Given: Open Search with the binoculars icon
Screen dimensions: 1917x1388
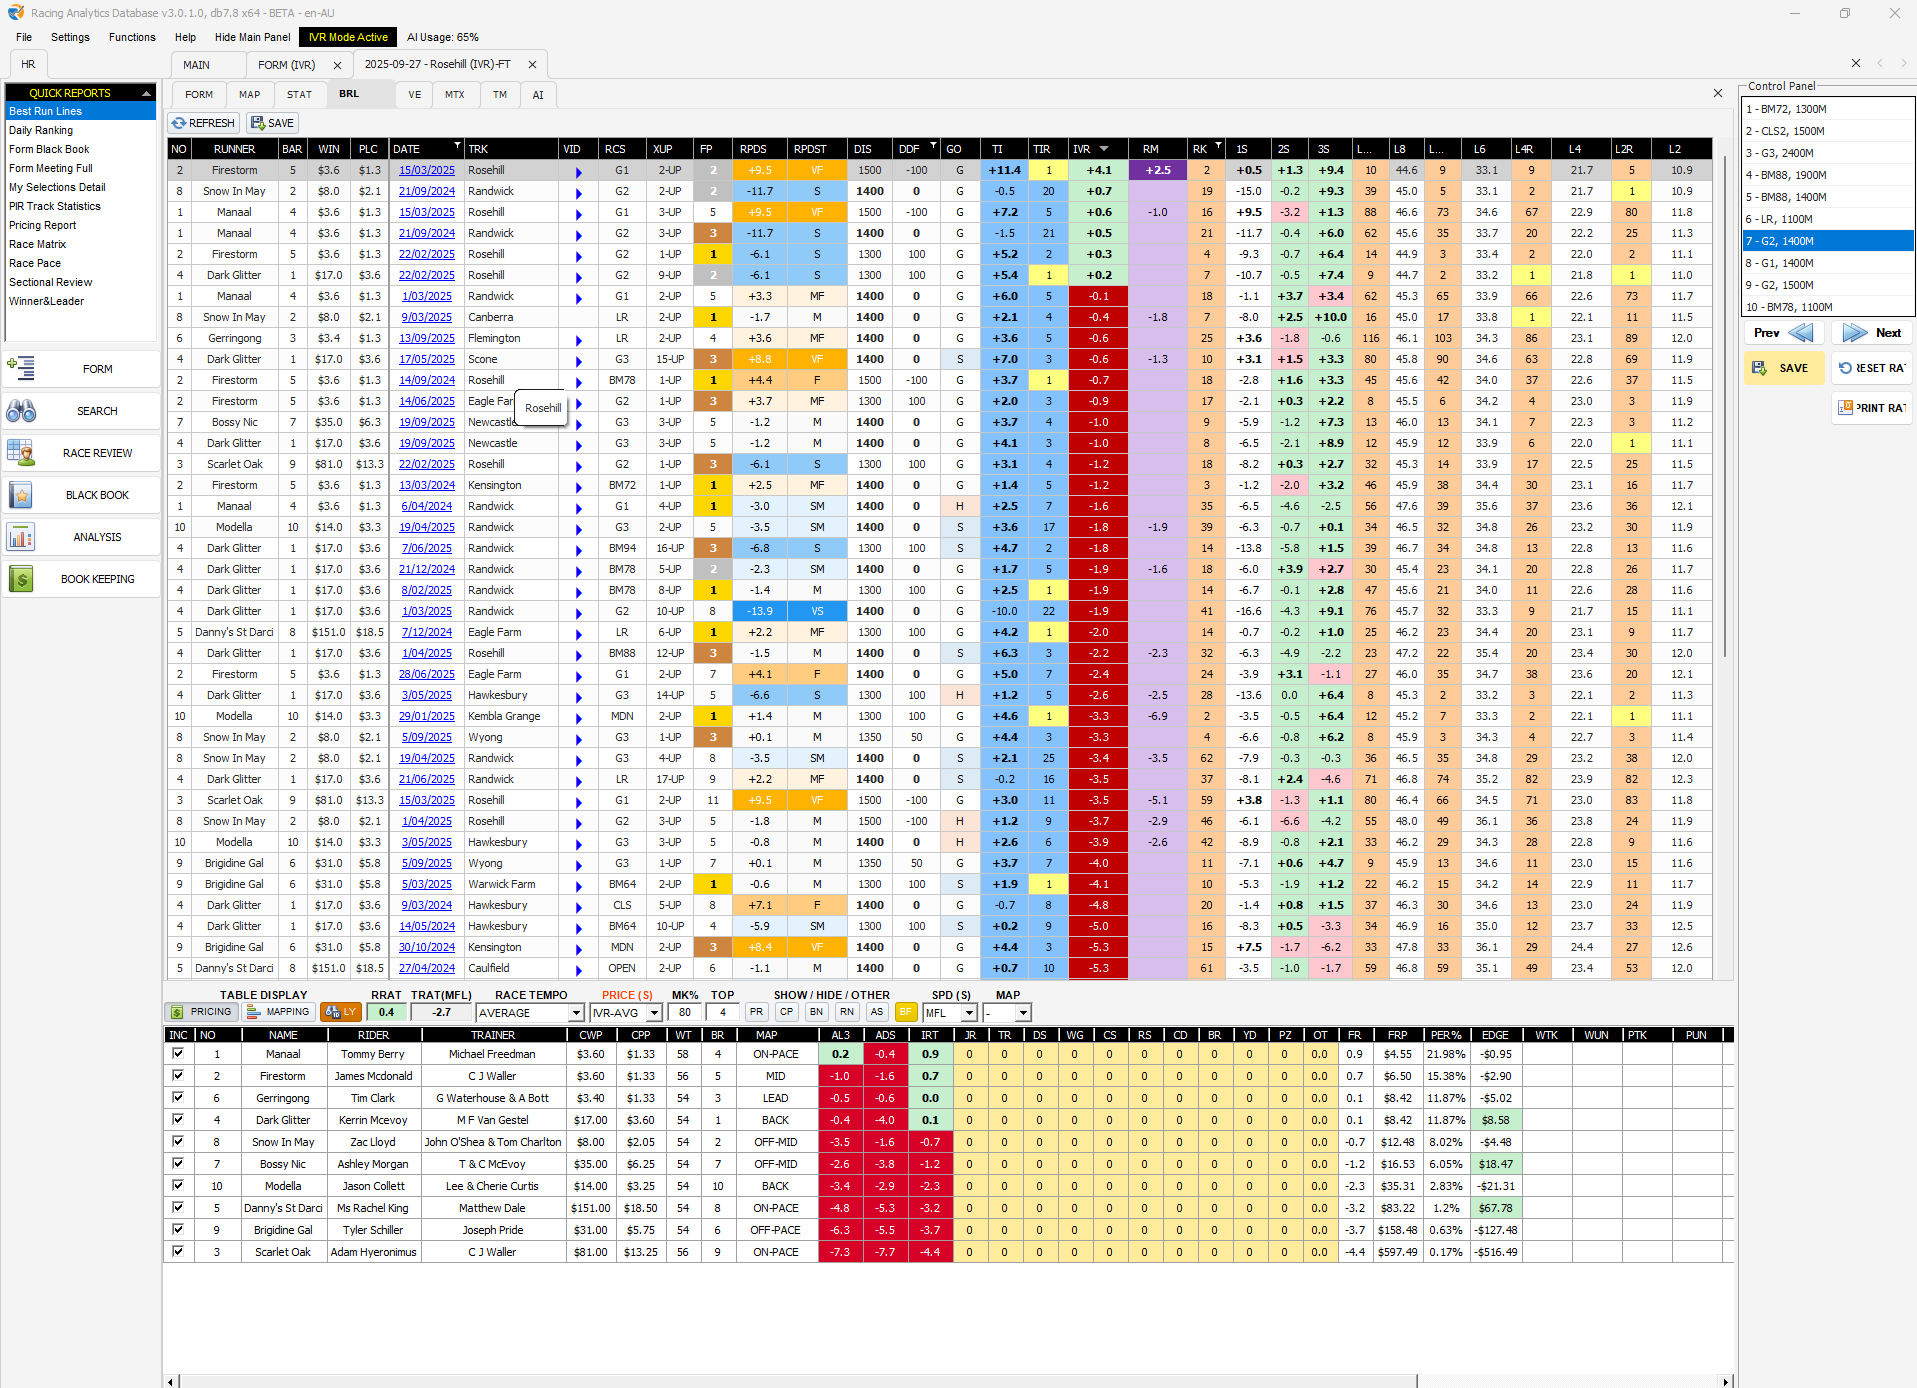Looking at the screenshot, I should [22, 411].
